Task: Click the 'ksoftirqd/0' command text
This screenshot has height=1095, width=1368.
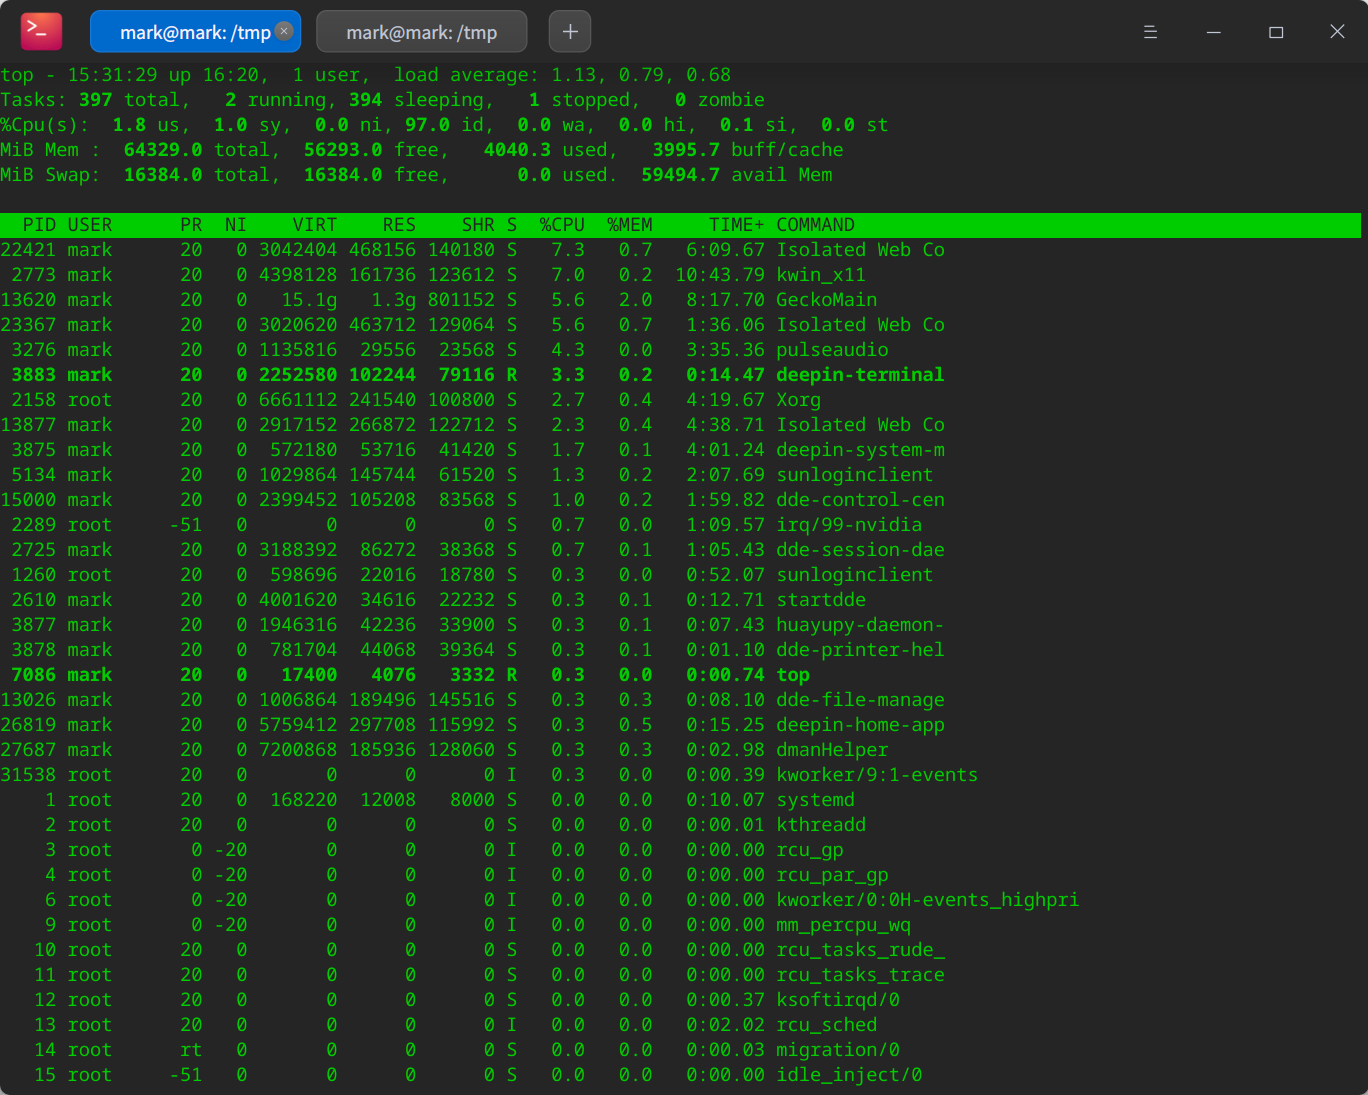Action: (838, 1000)
